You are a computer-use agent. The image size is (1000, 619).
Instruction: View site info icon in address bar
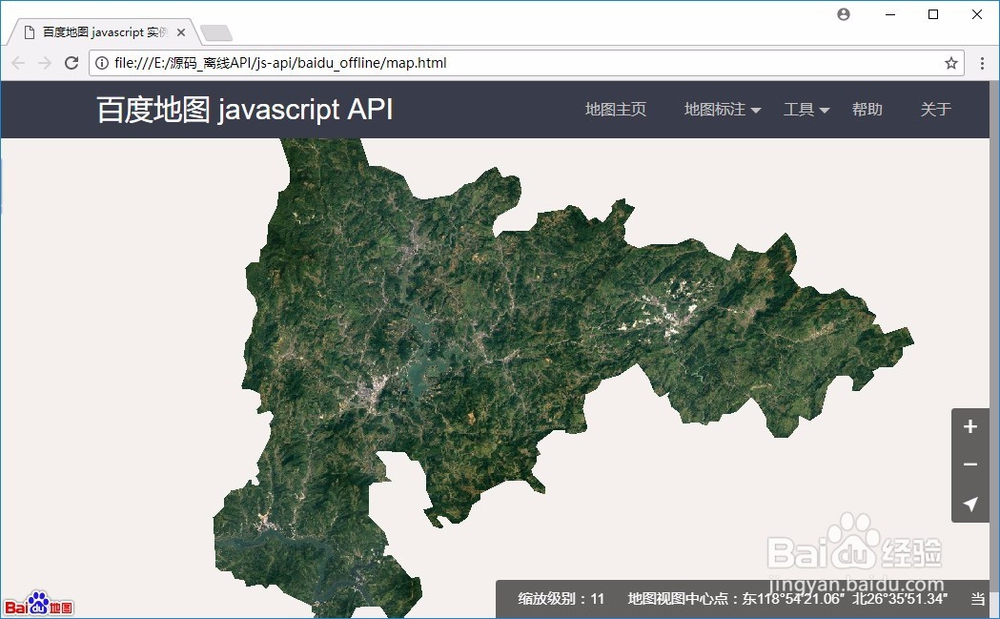click(x=102, y=62)
